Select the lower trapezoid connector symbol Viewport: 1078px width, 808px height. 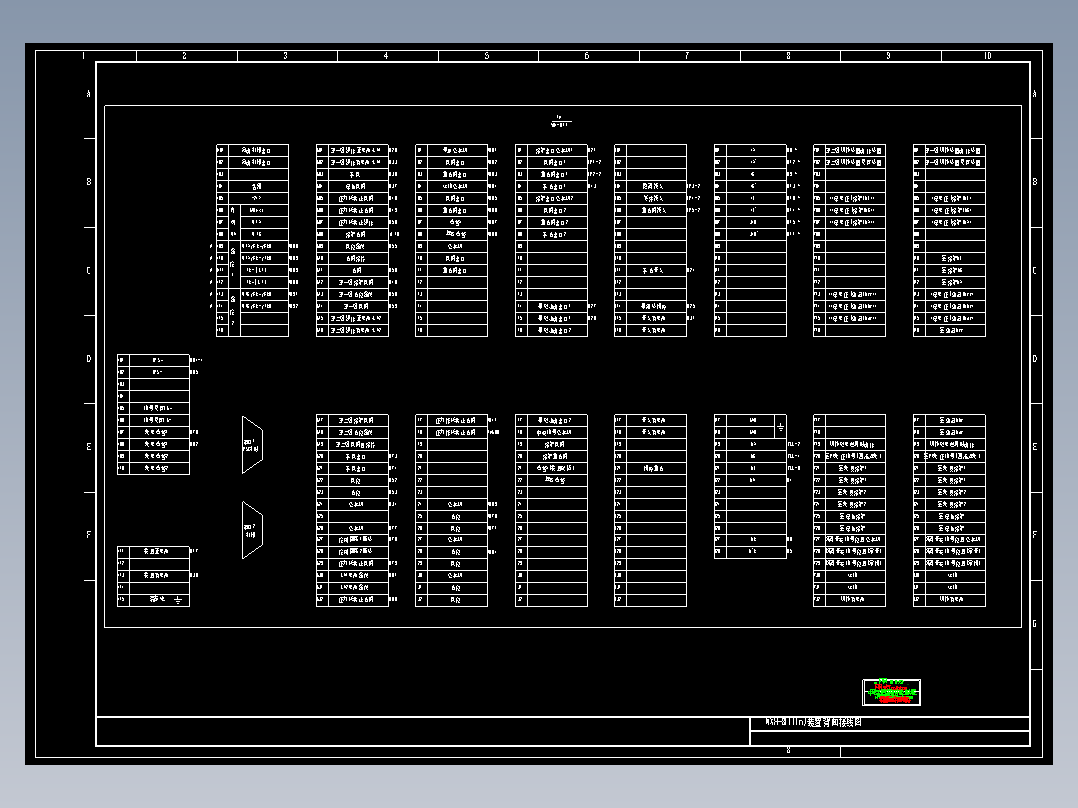click(252, 529)
